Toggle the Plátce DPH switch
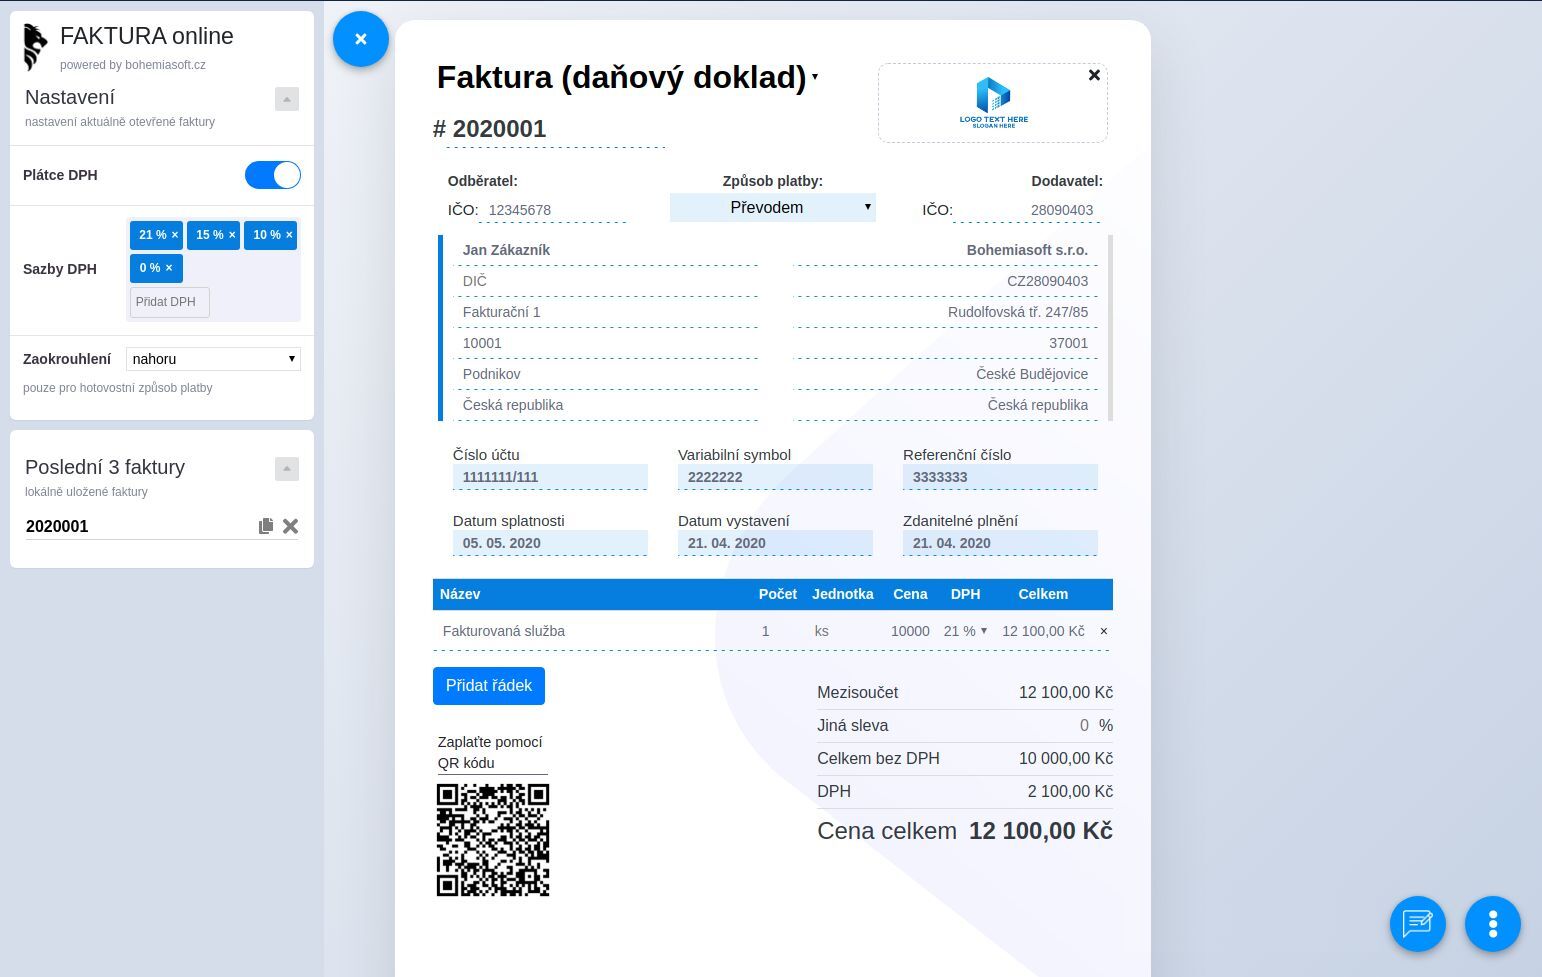The height and width of the screenshot is (977, 1542). coord(273,175)
